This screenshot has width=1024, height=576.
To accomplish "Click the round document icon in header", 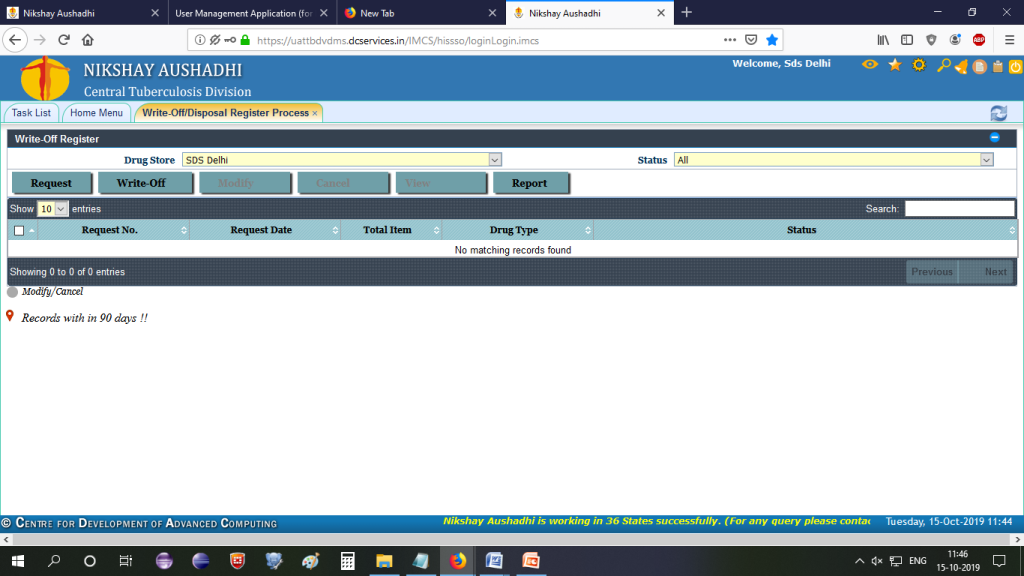I will click(x=980, y=67).
